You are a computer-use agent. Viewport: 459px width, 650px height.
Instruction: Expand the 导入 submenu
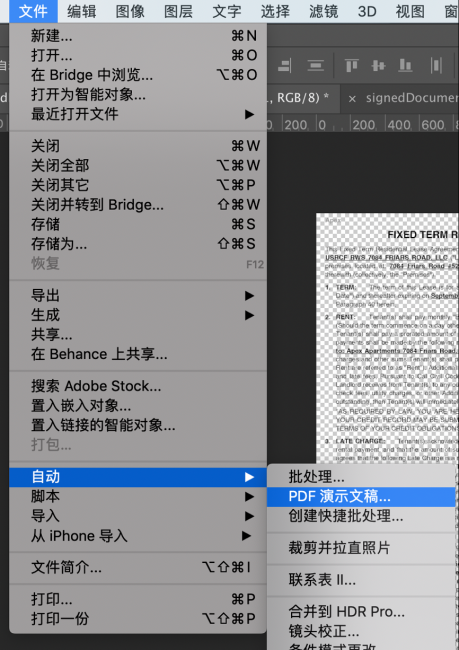tap(138, 516)
